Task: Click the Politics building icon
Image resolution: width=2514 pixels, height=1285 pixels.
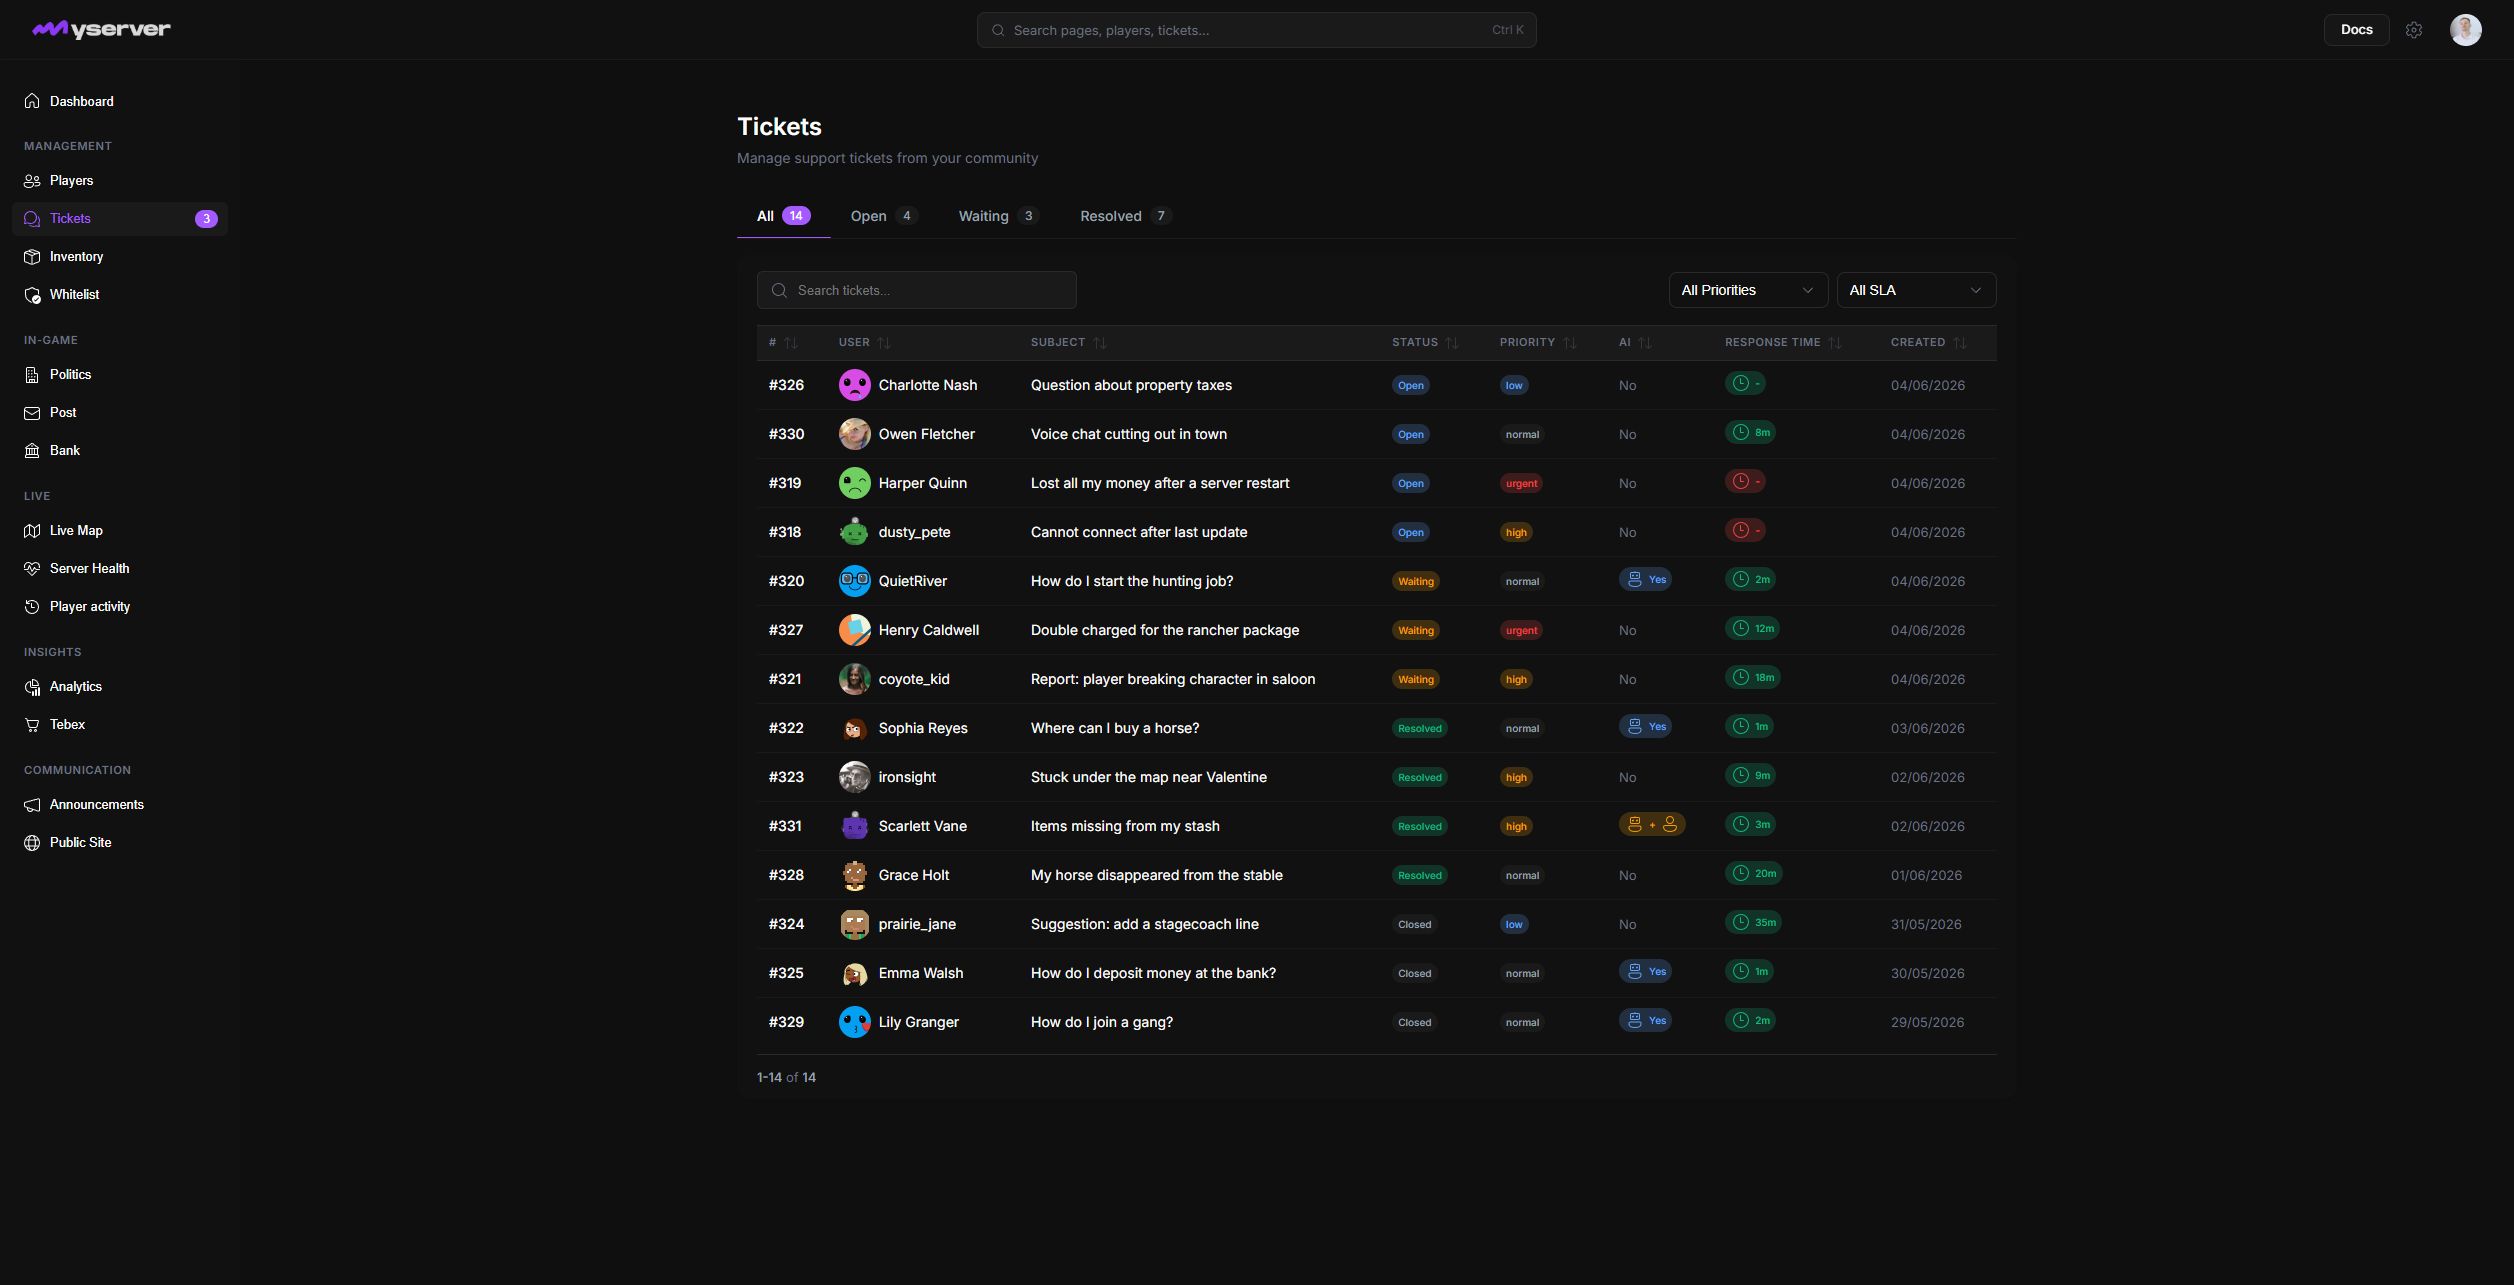Action: [32, 375]
